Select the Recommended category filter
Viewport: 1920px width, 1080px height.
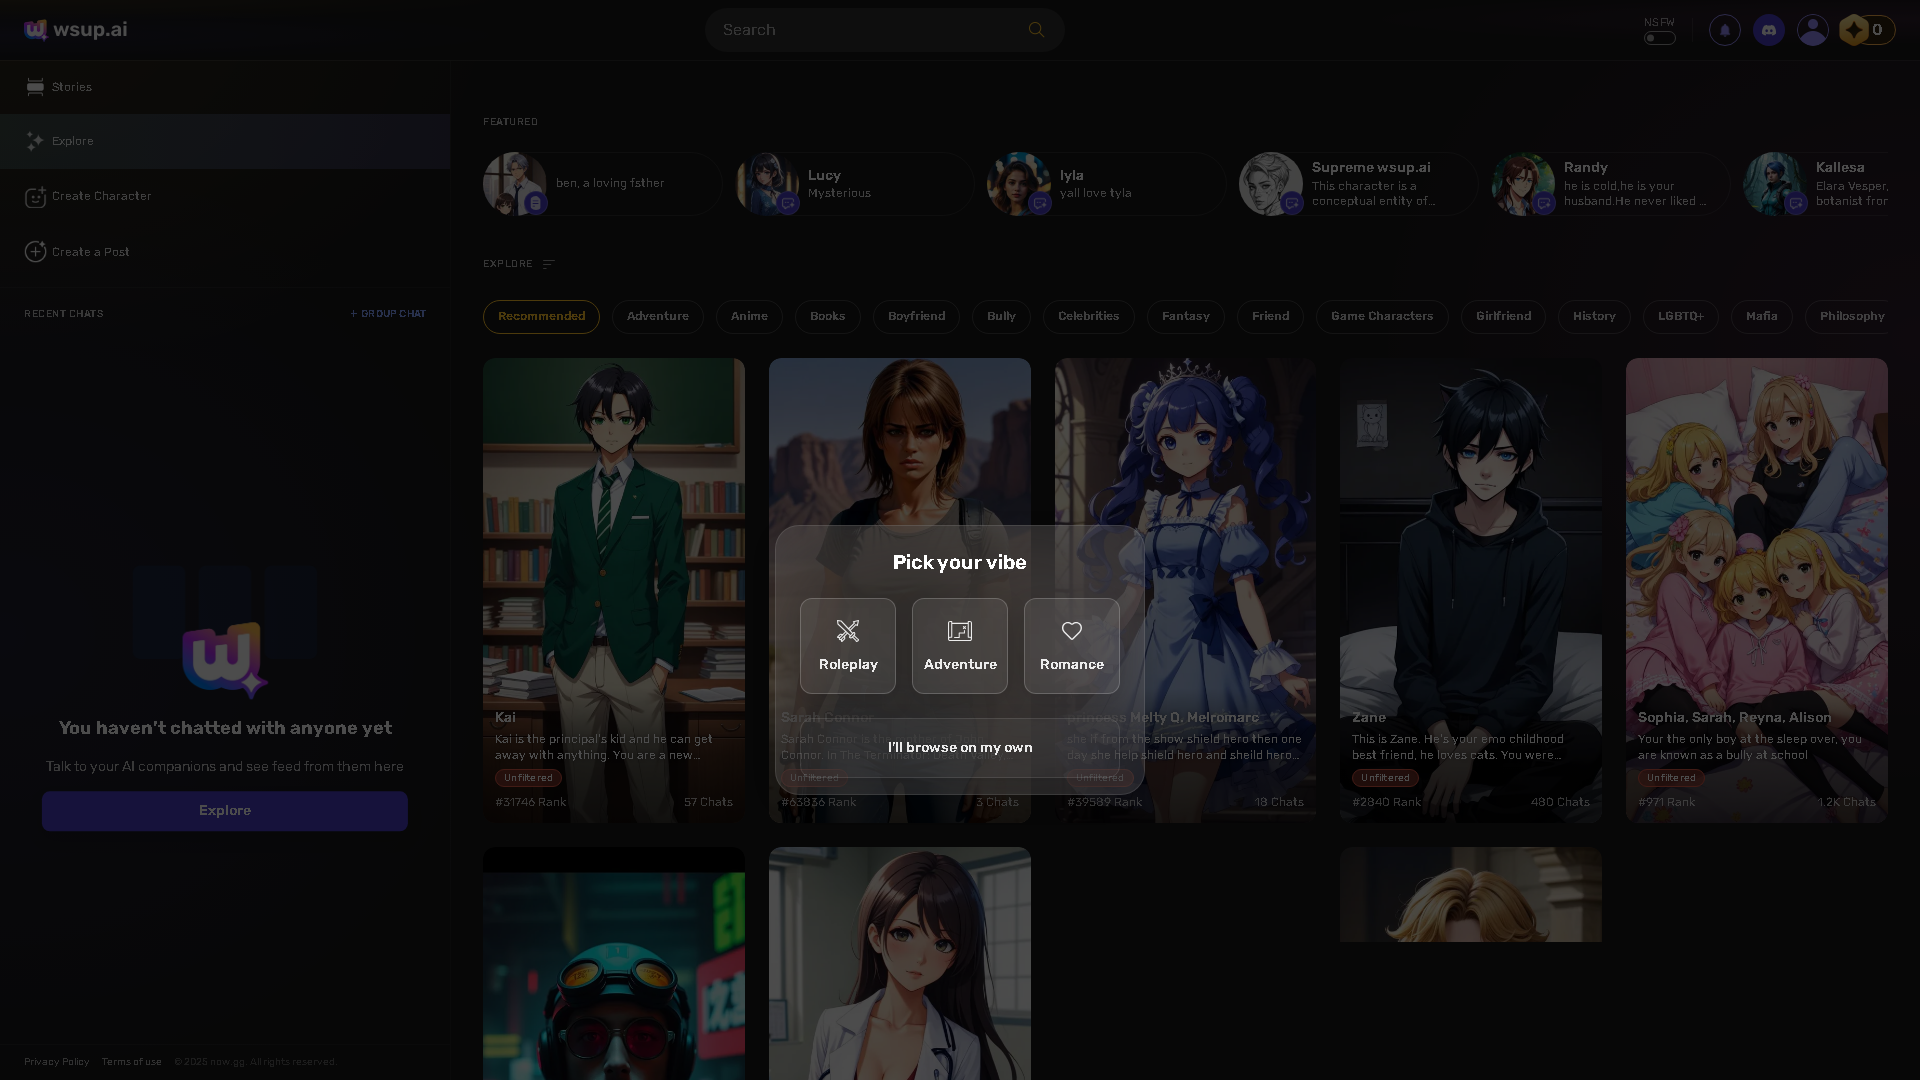[x=541, y=316]
